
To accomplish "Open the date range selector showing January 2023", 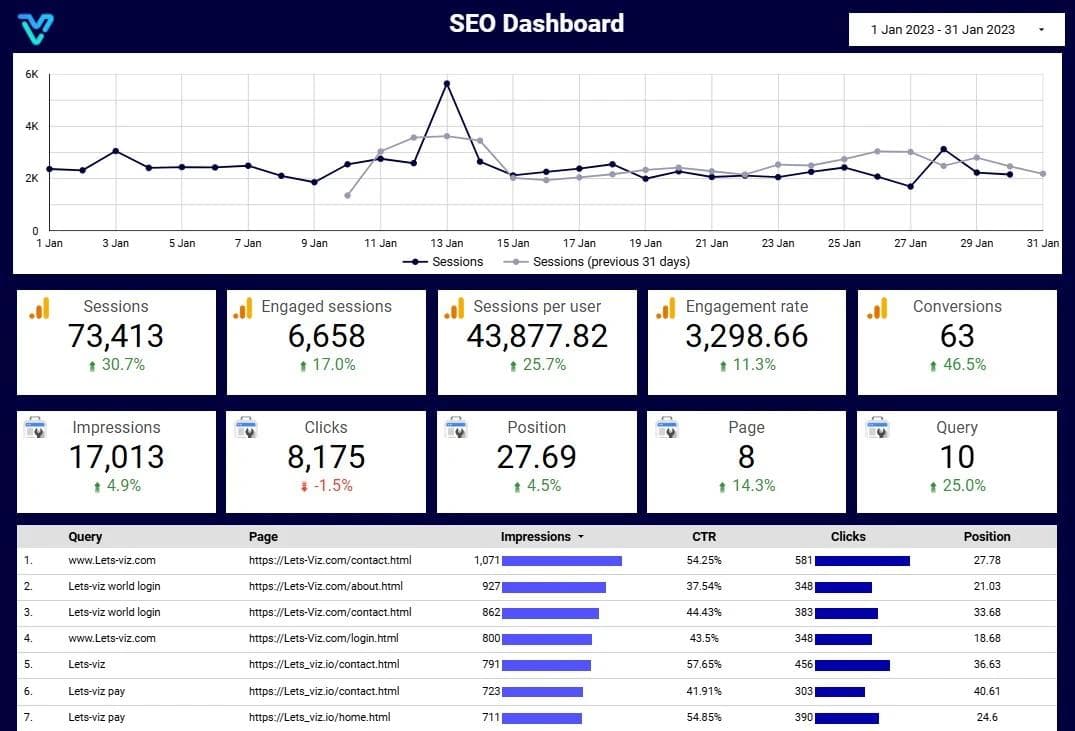I will pos(954,29).
